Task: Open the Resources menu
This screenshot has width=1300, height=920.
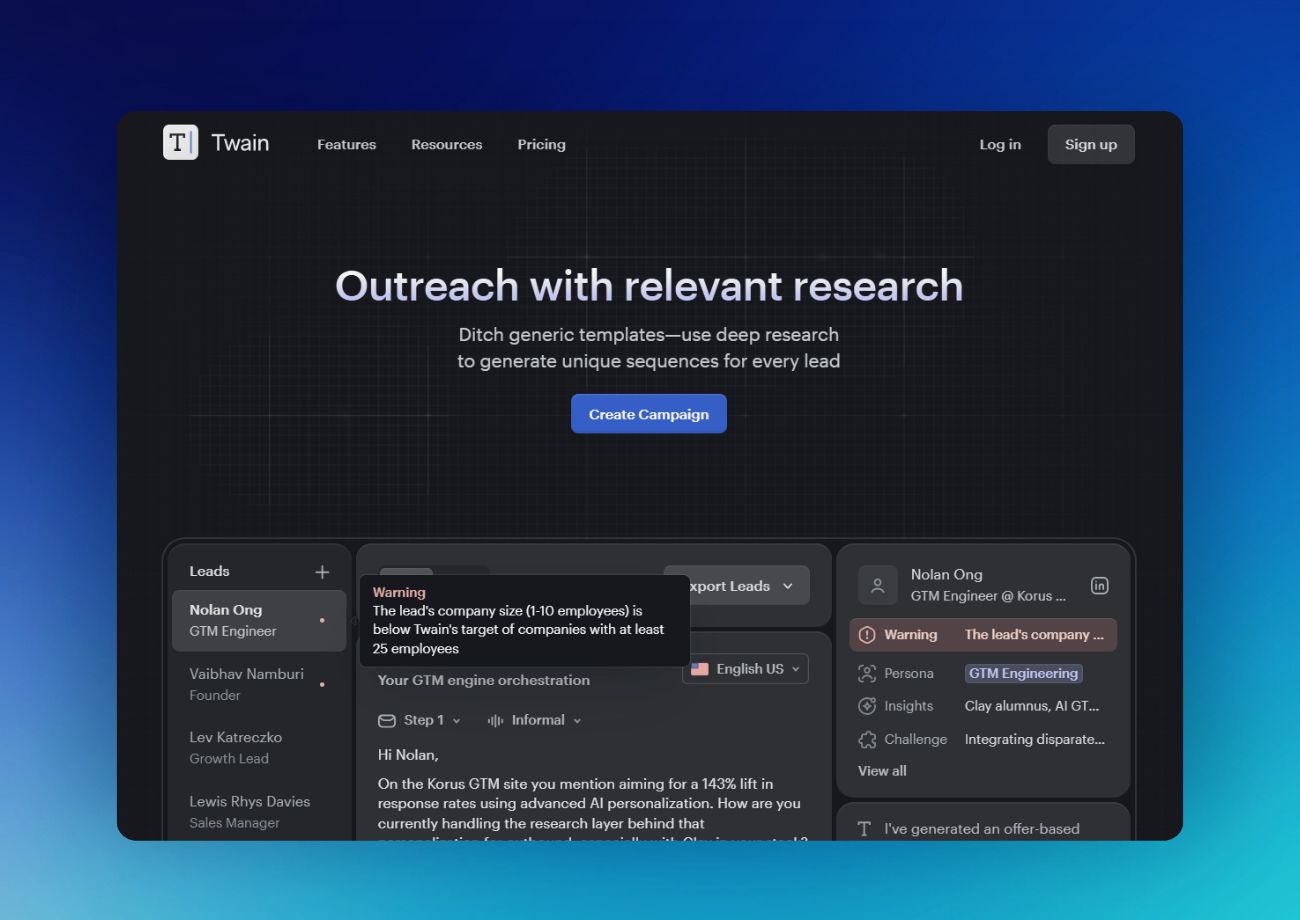Action: 447,144
